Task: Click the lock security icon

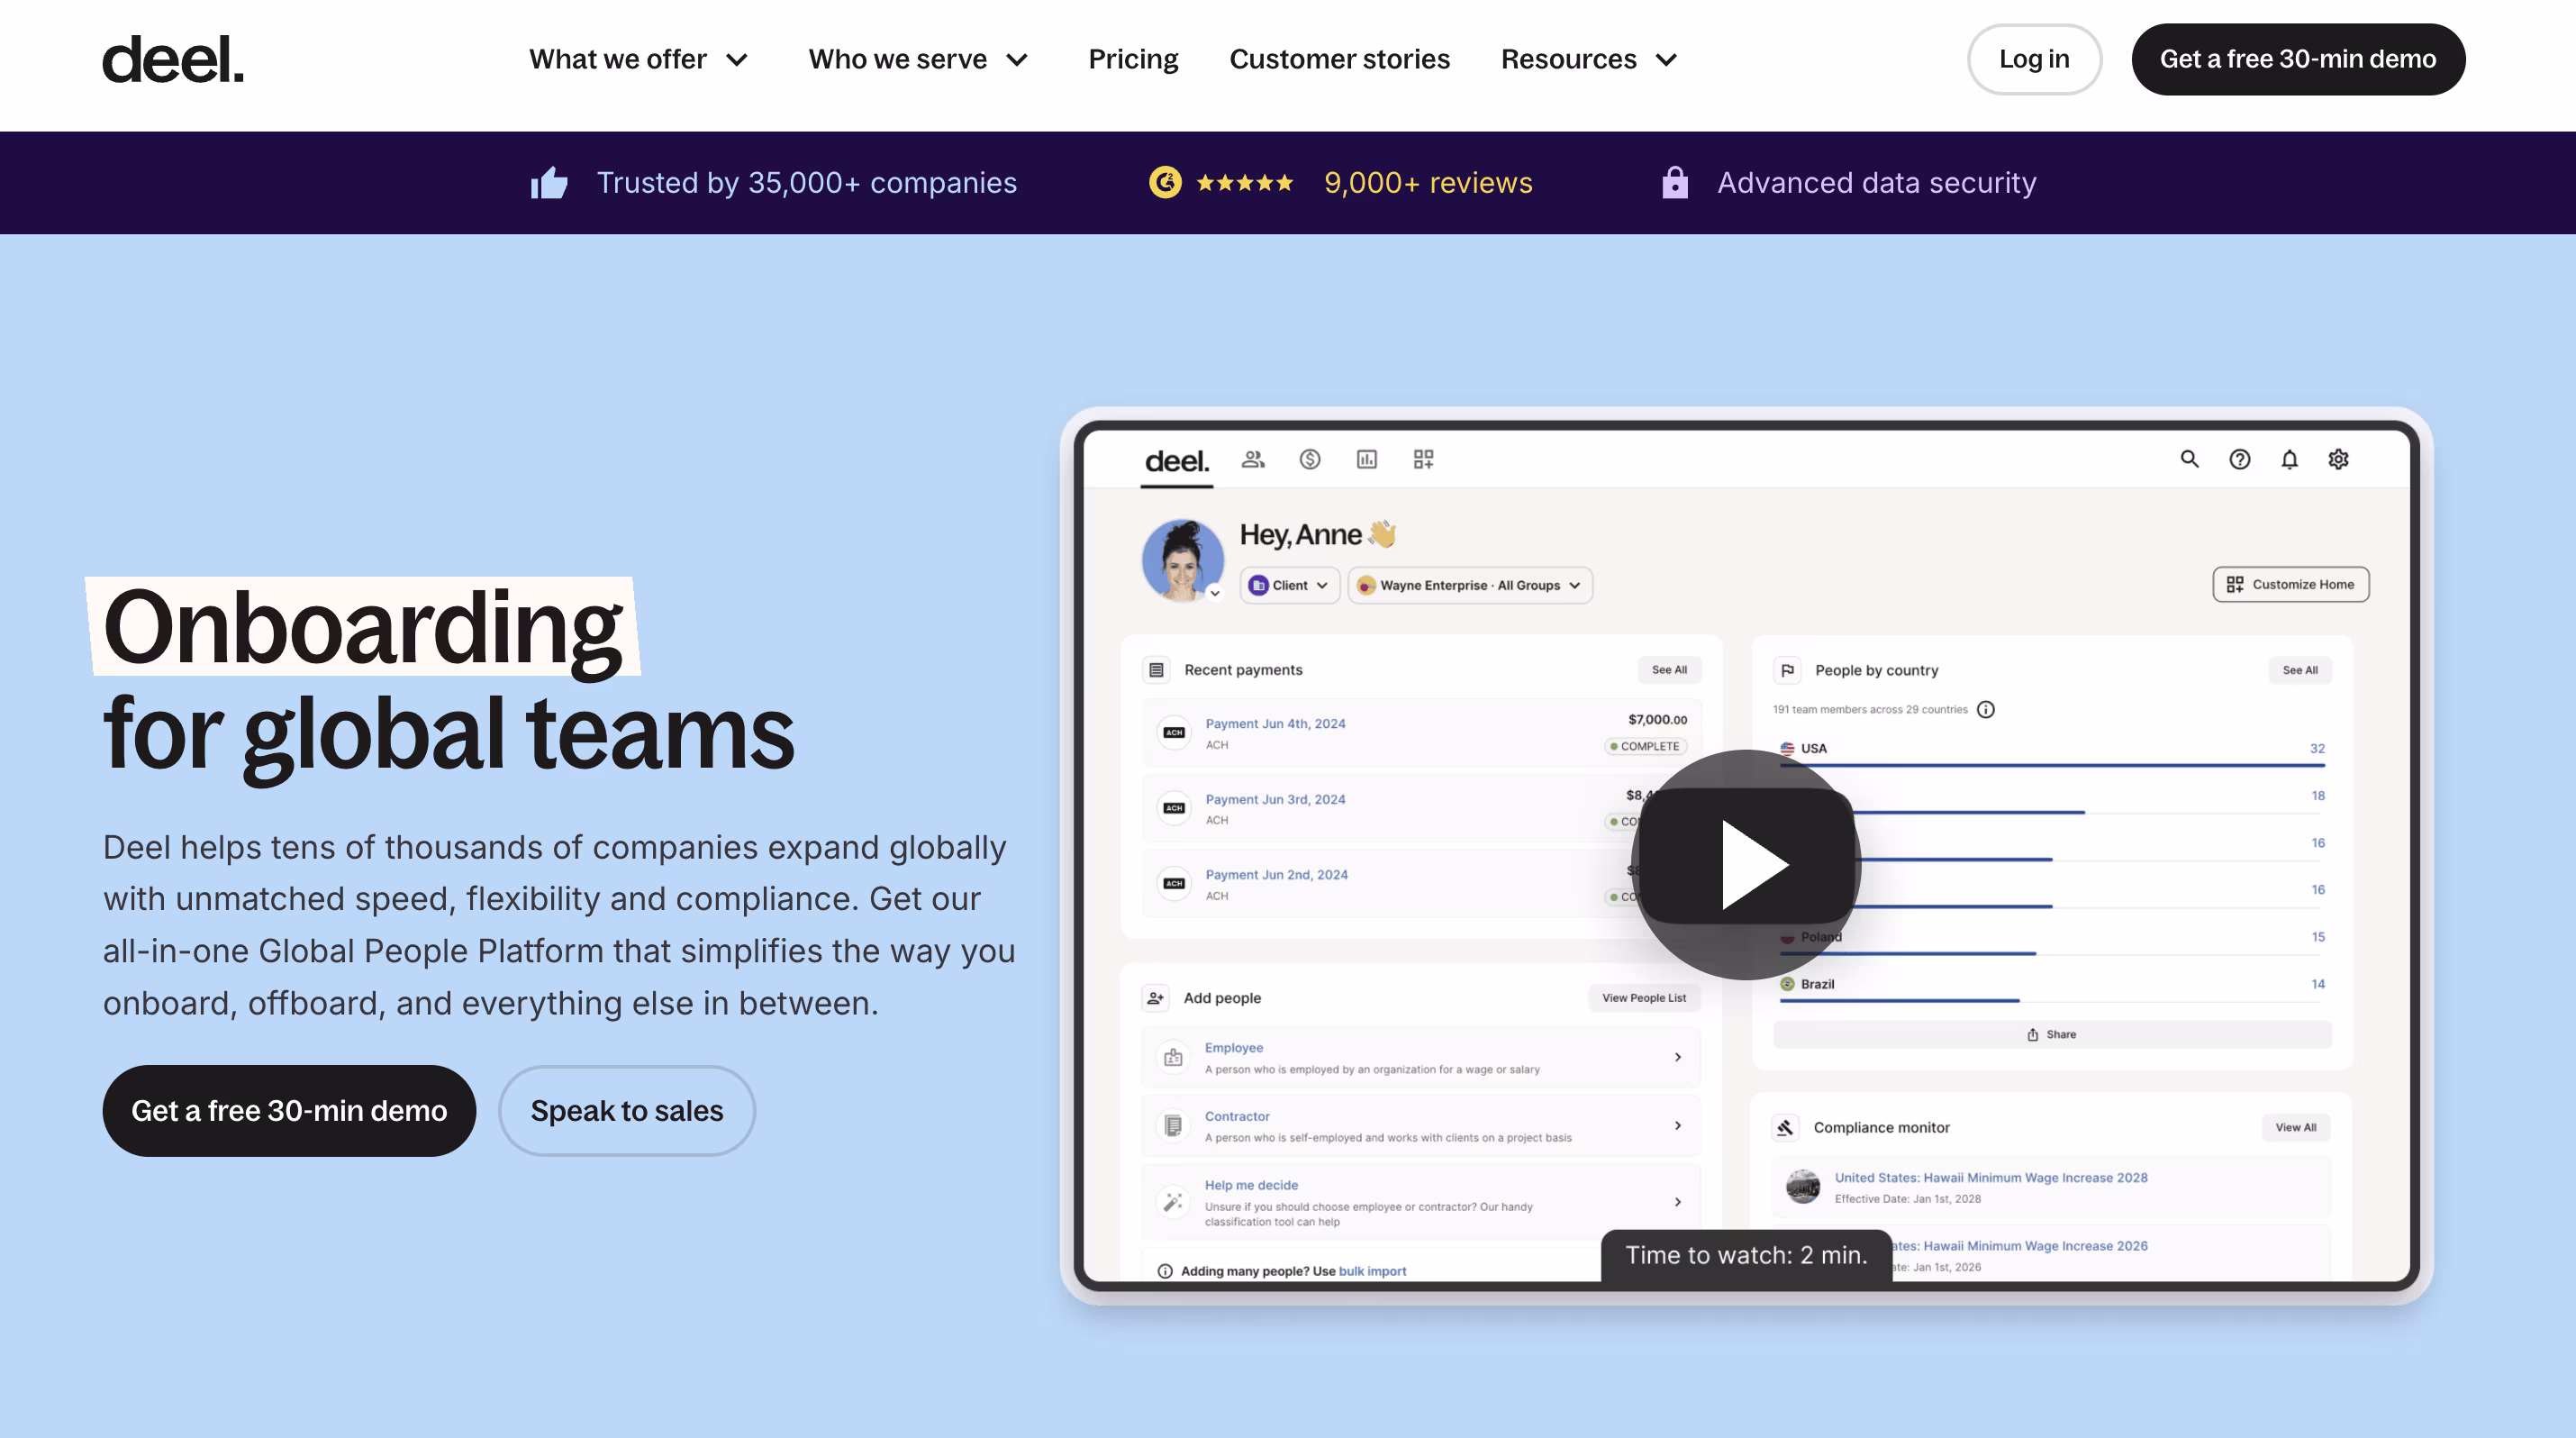Action: (1675, 182)
